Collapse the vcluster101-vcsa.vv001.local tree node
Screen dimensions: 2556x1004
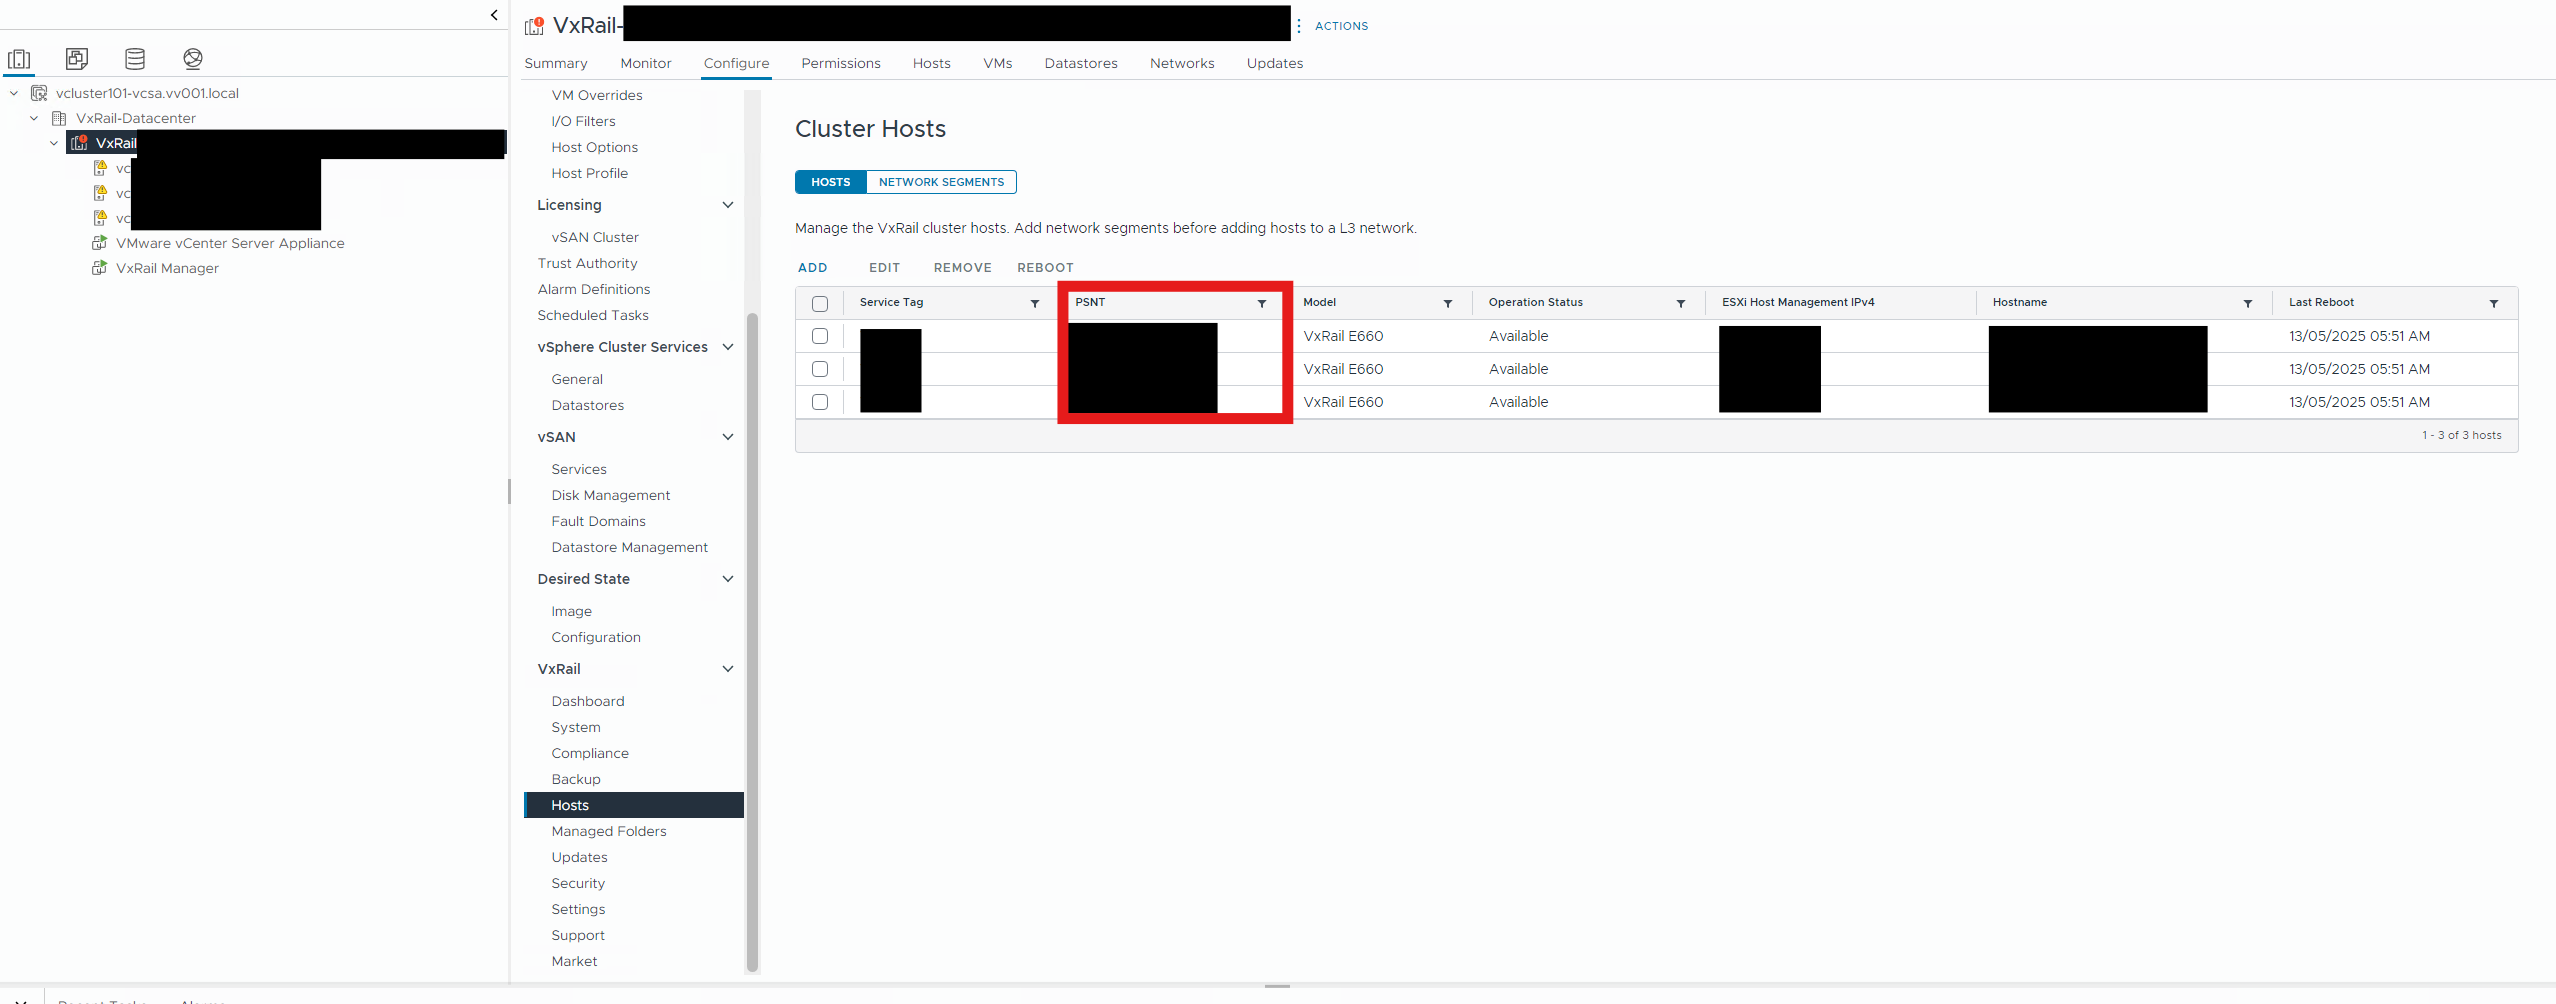(14, 93)
